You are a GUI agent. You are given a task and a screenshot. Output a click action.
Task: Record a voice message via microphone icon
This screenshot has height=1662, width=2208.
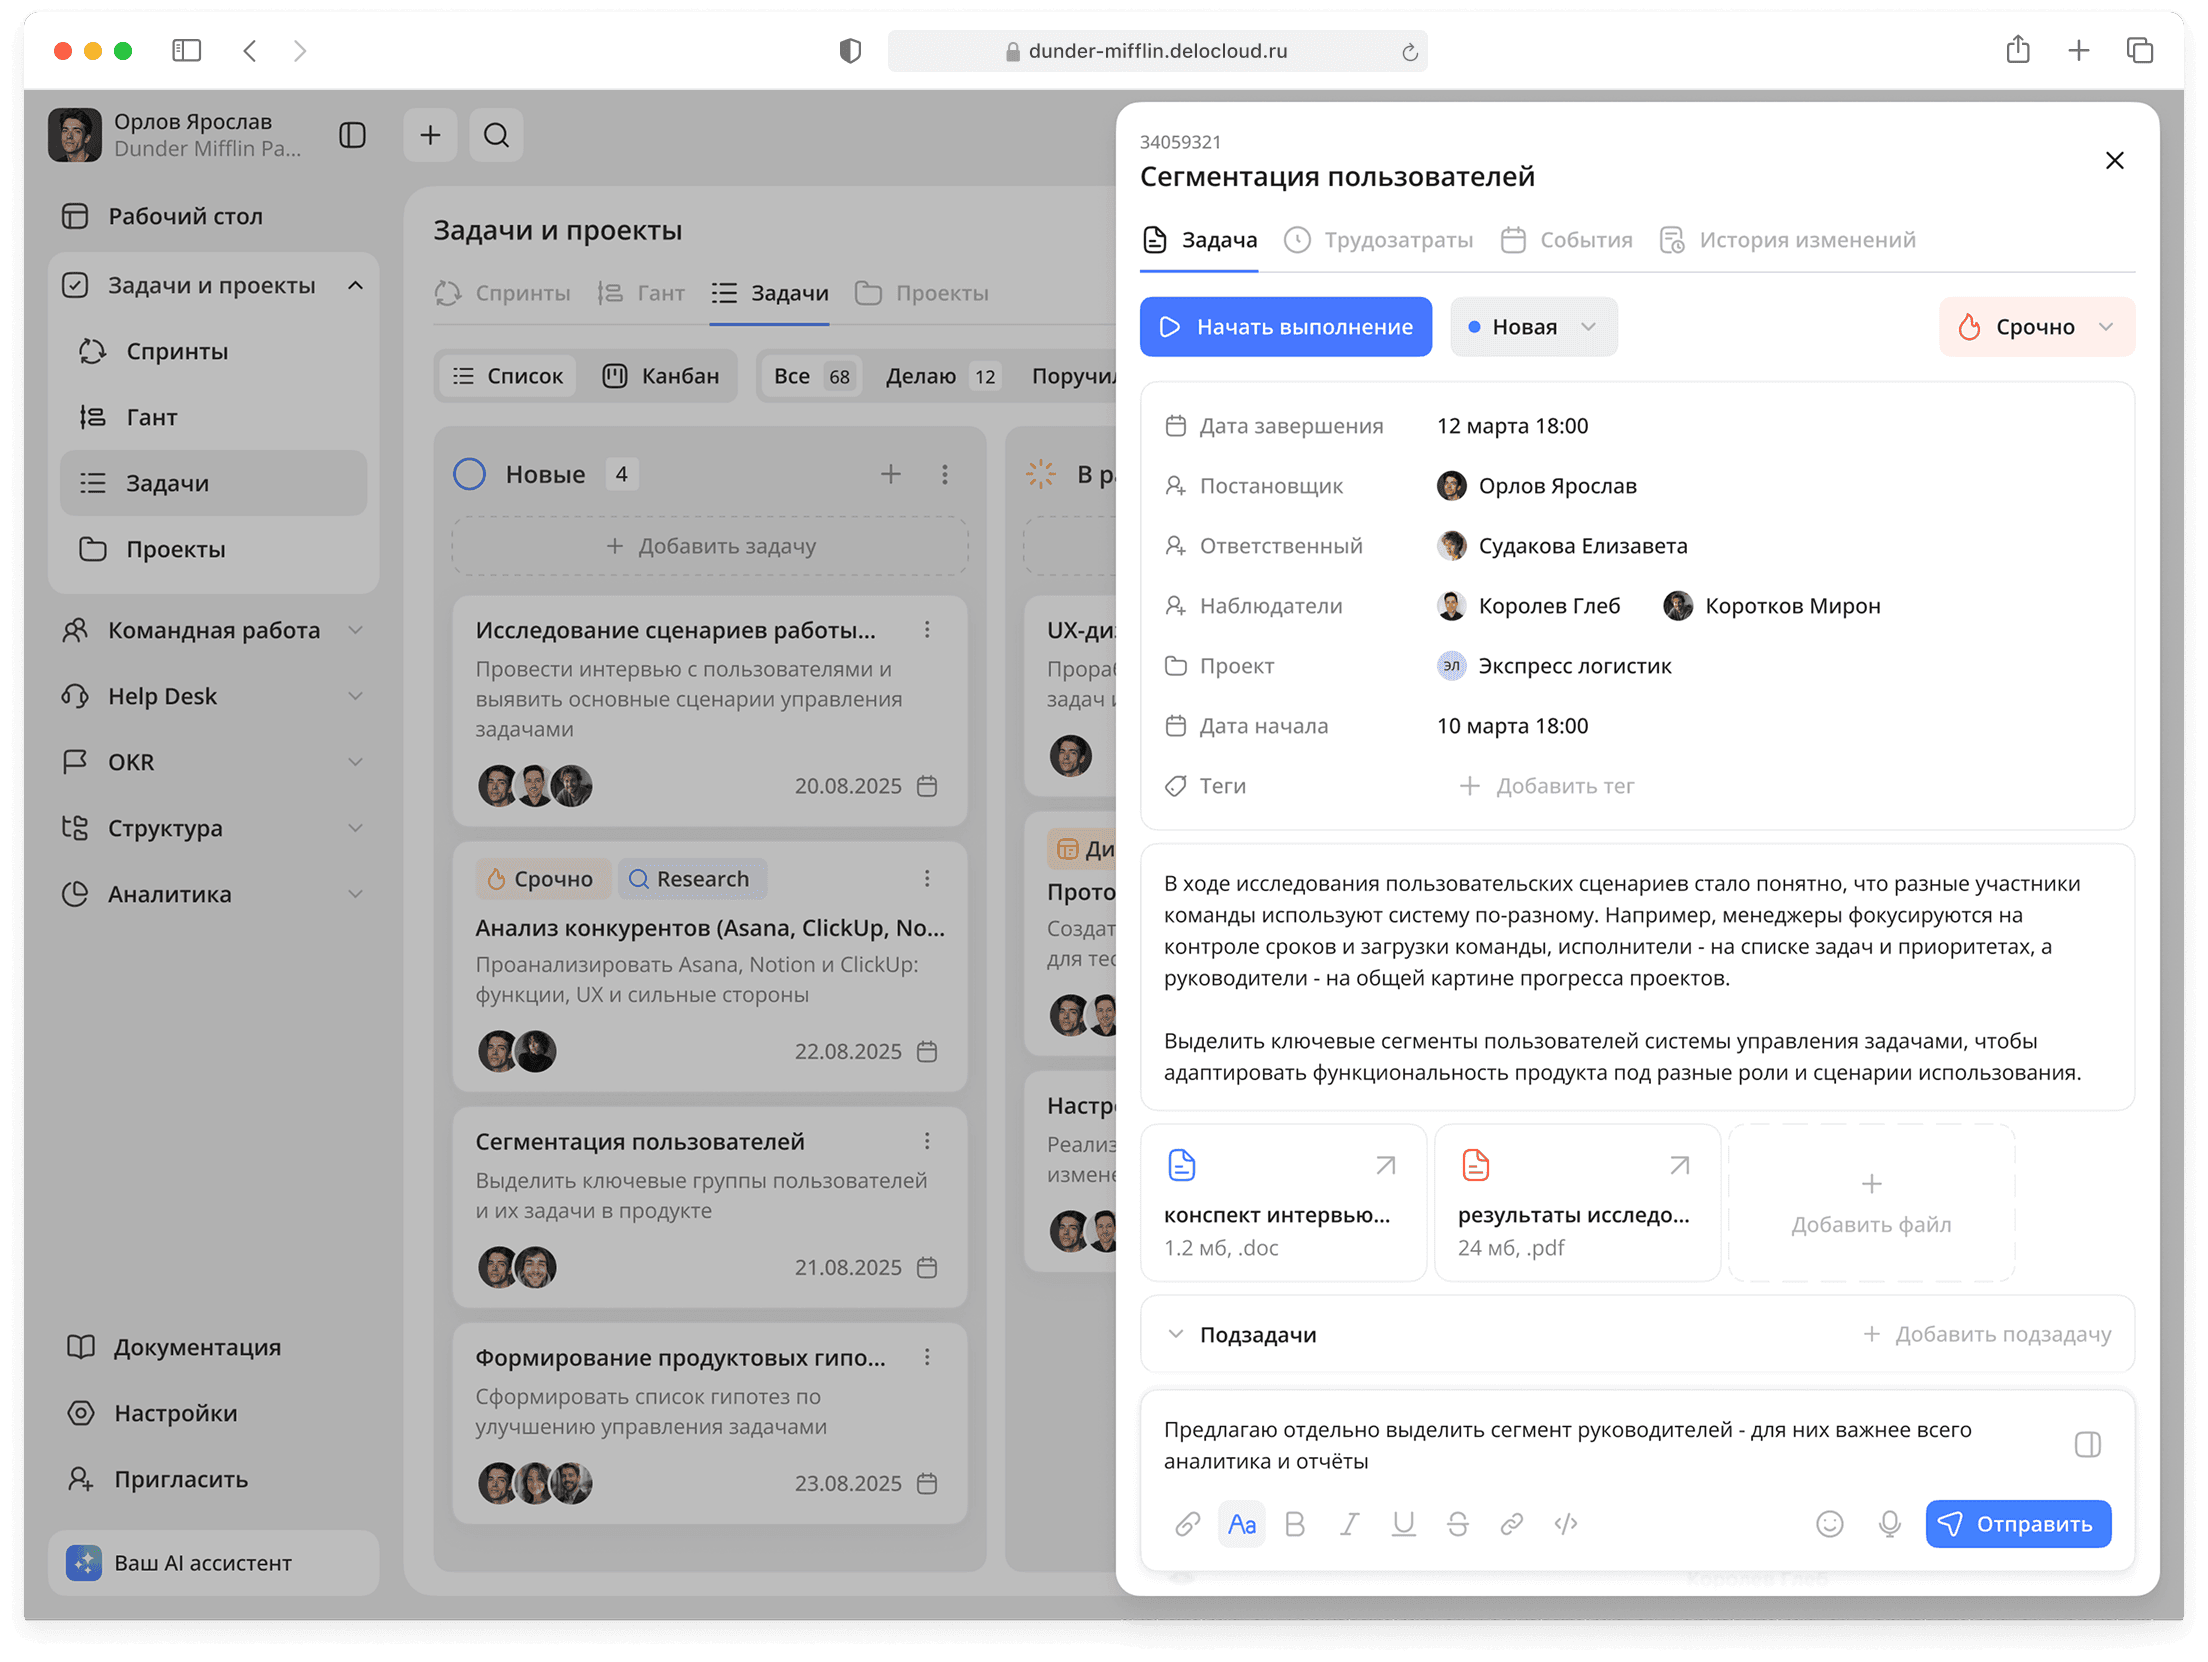point(1888,1524)
